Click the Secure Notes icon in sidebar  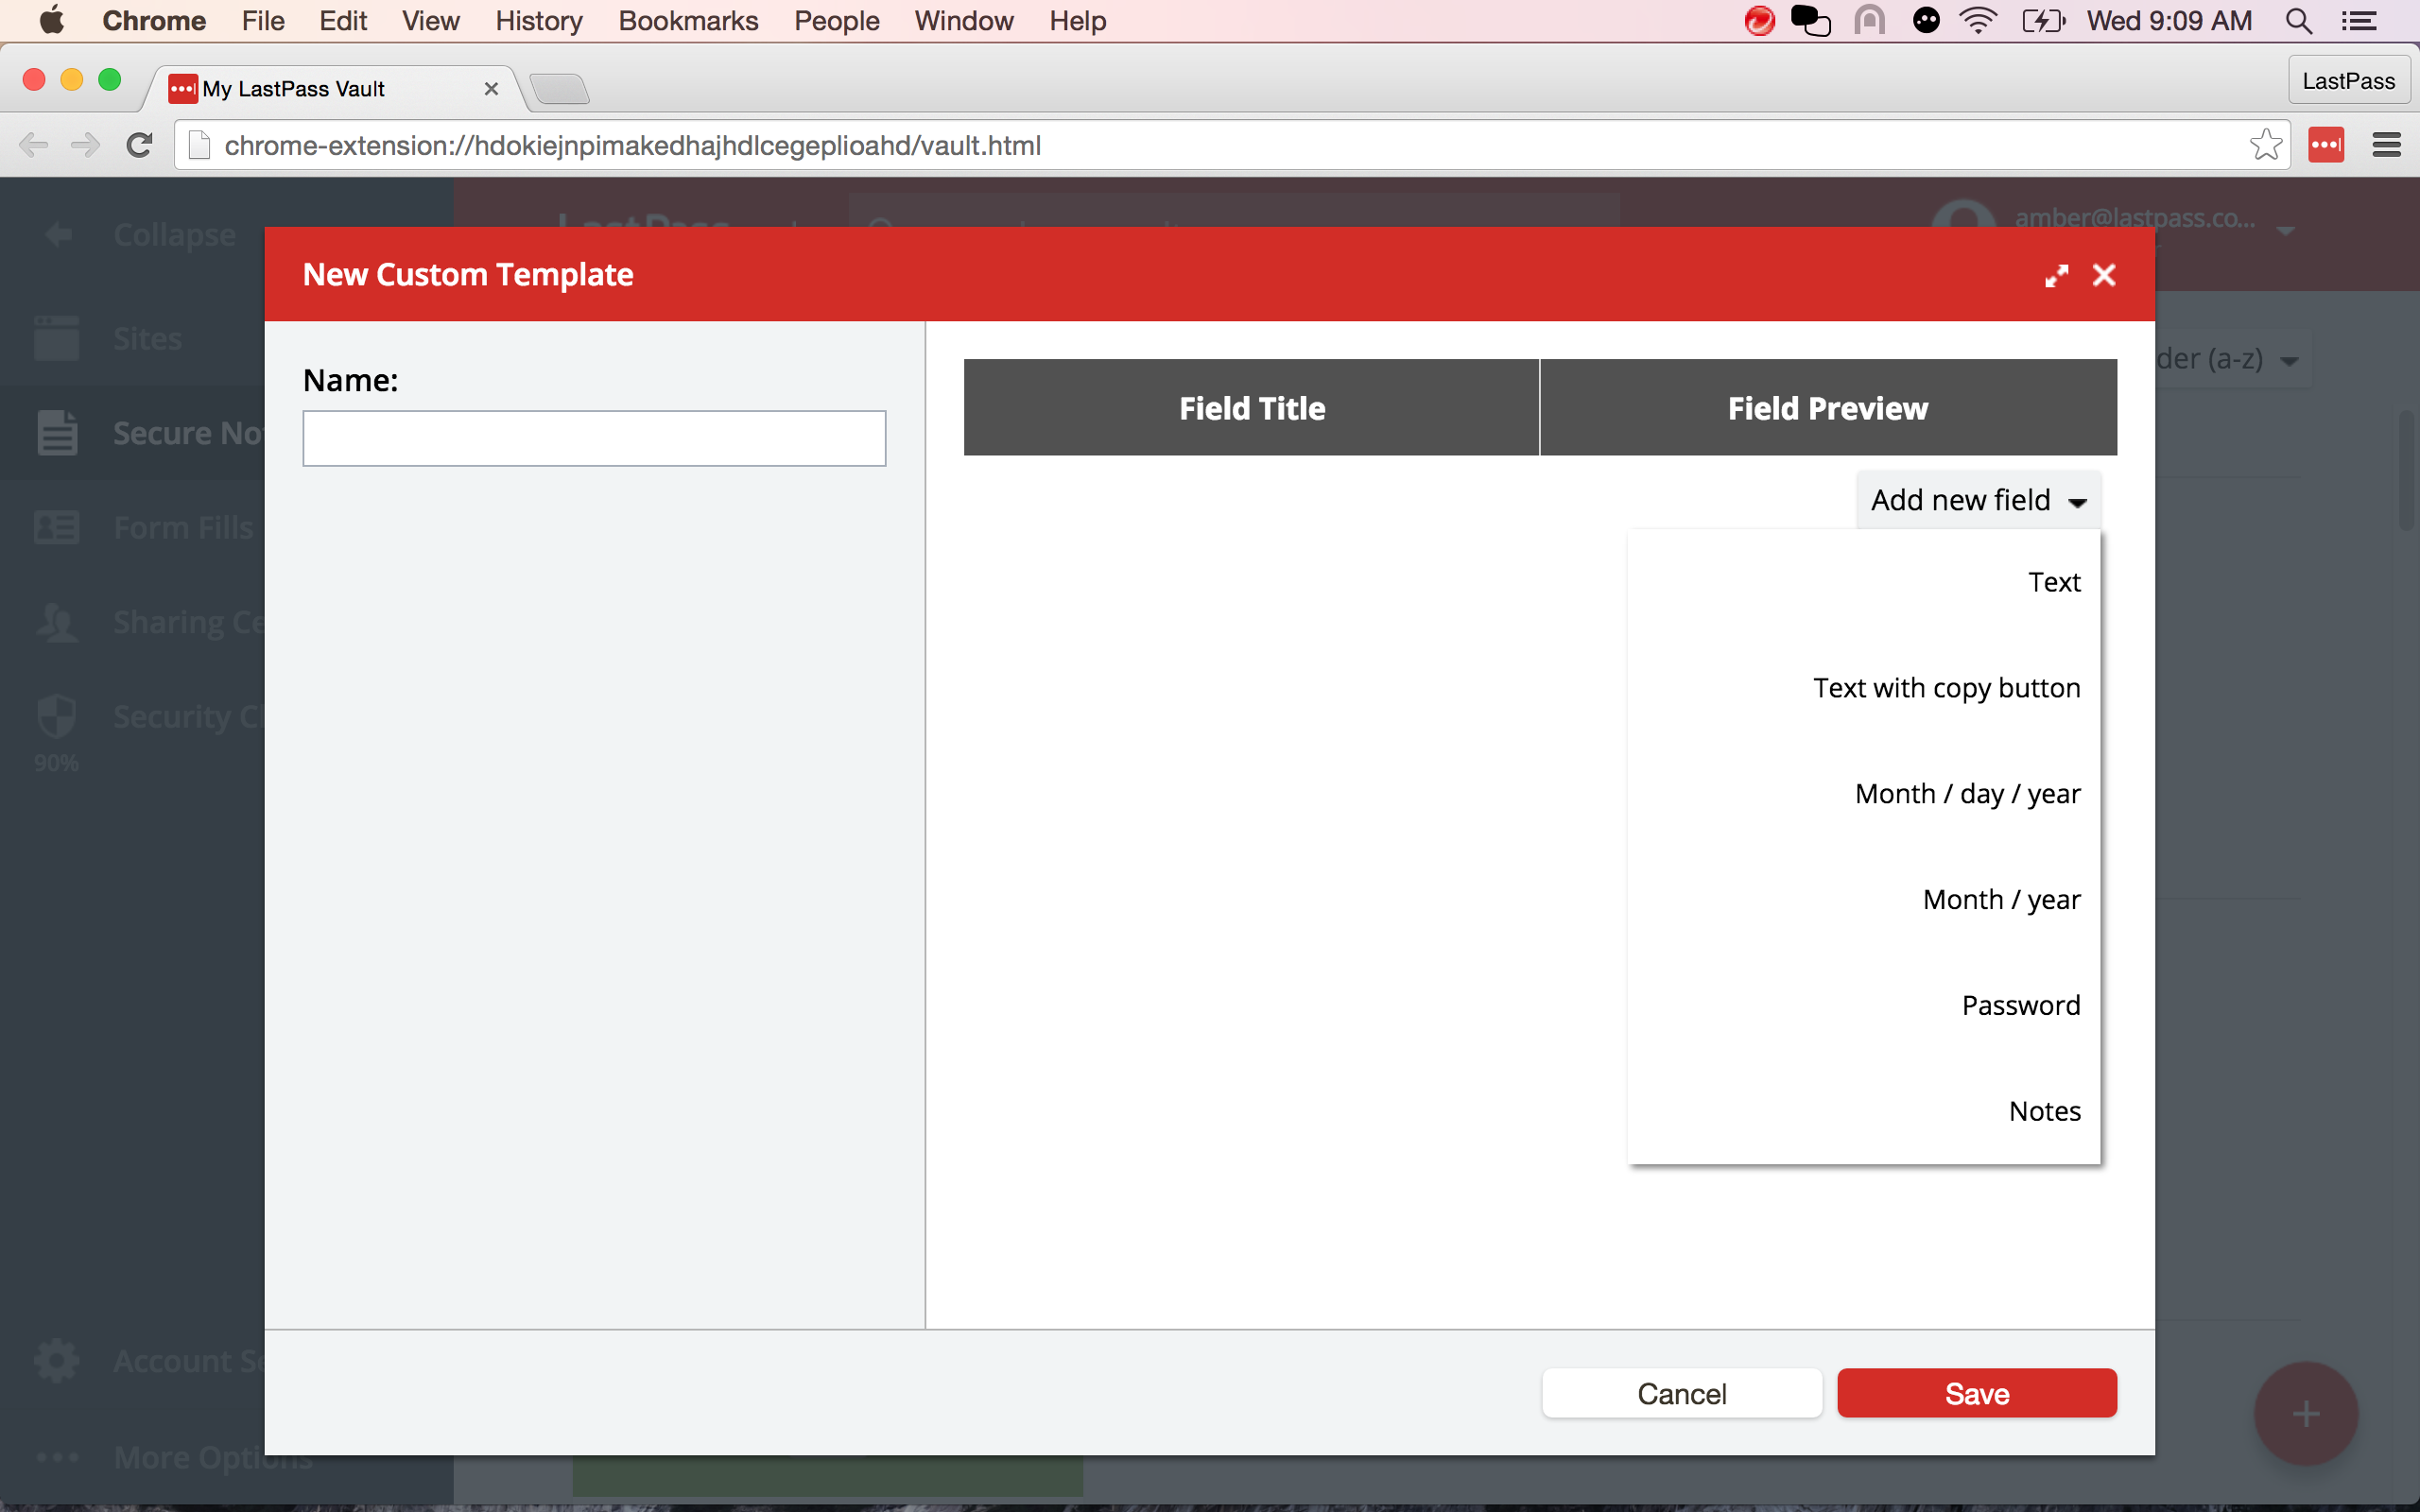point(56,434)
